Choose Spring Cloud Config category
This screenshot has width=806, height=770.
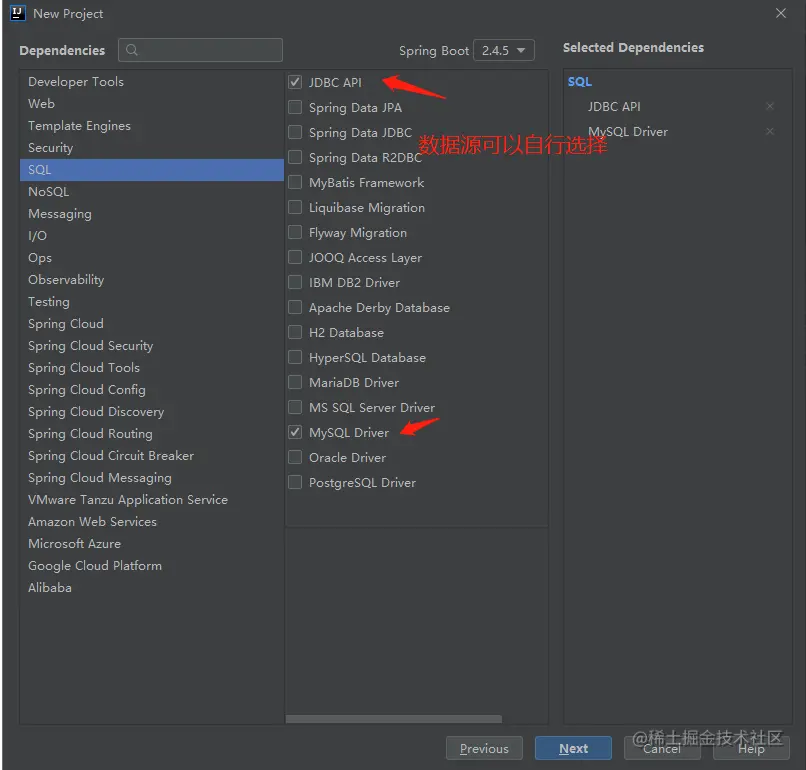pos(152,390)
